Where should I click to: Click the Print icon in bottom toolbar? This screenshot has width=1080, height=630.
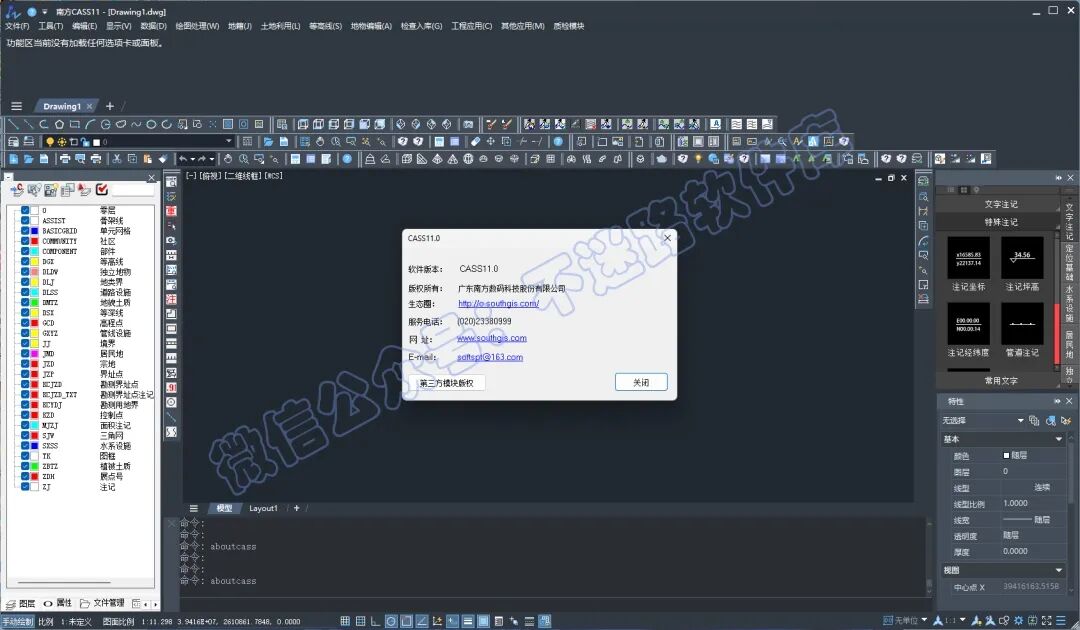click(x=65, y=159)
